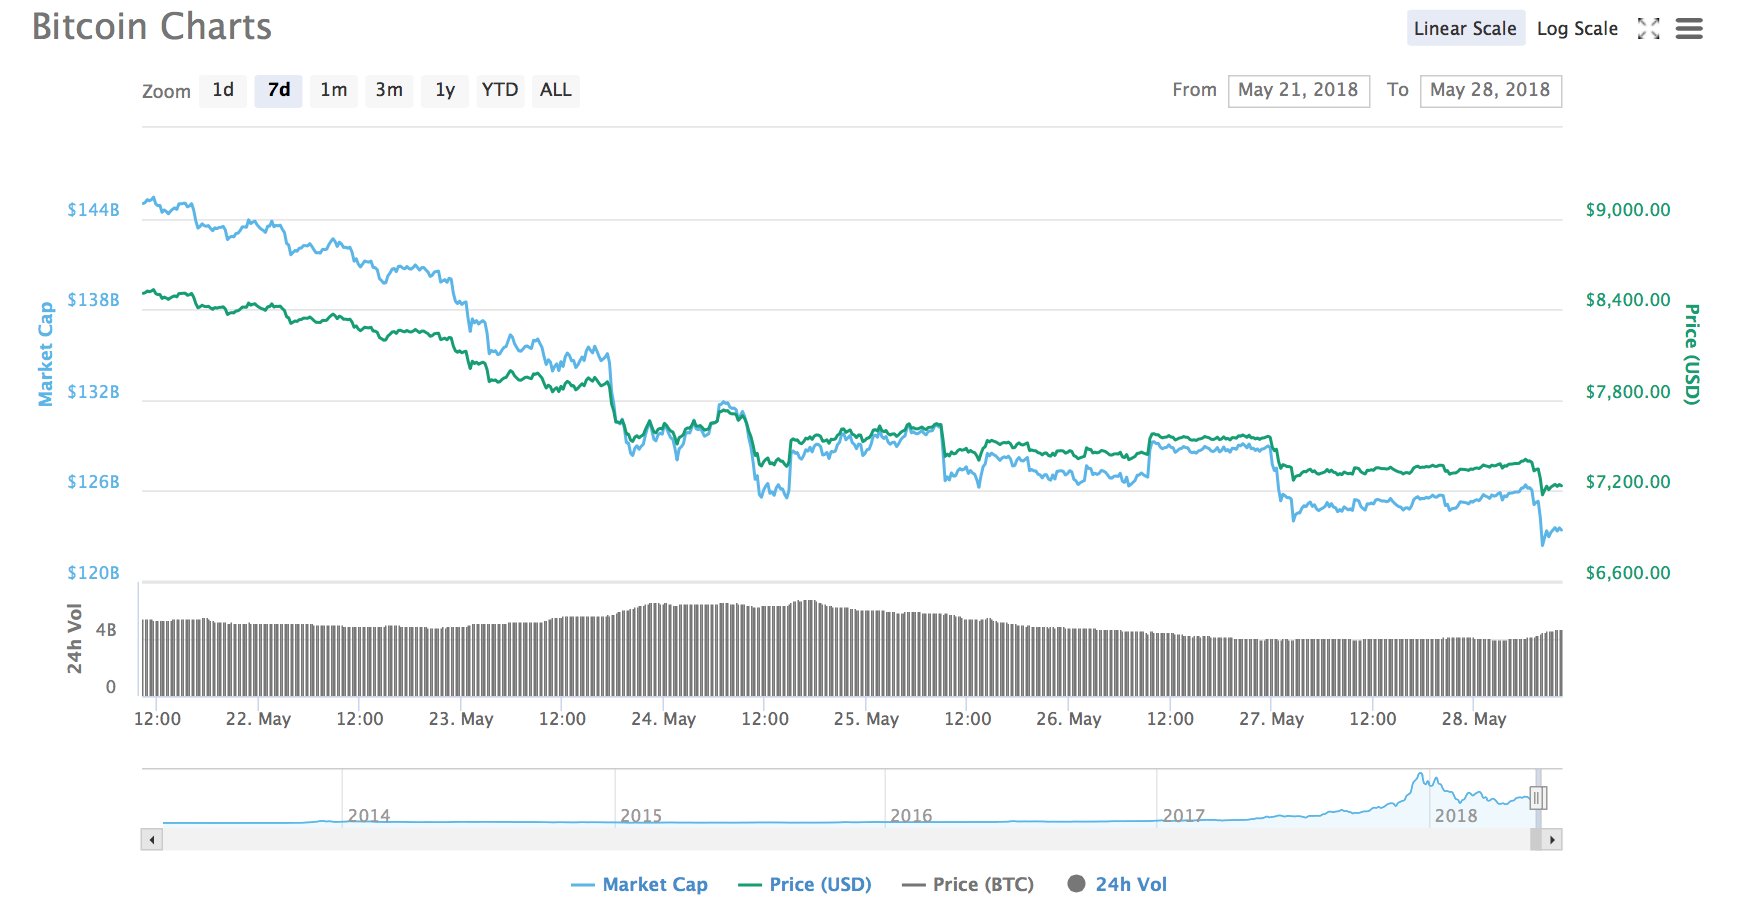
Task: Edit the To date field
Action: [x=1490, y=90]
